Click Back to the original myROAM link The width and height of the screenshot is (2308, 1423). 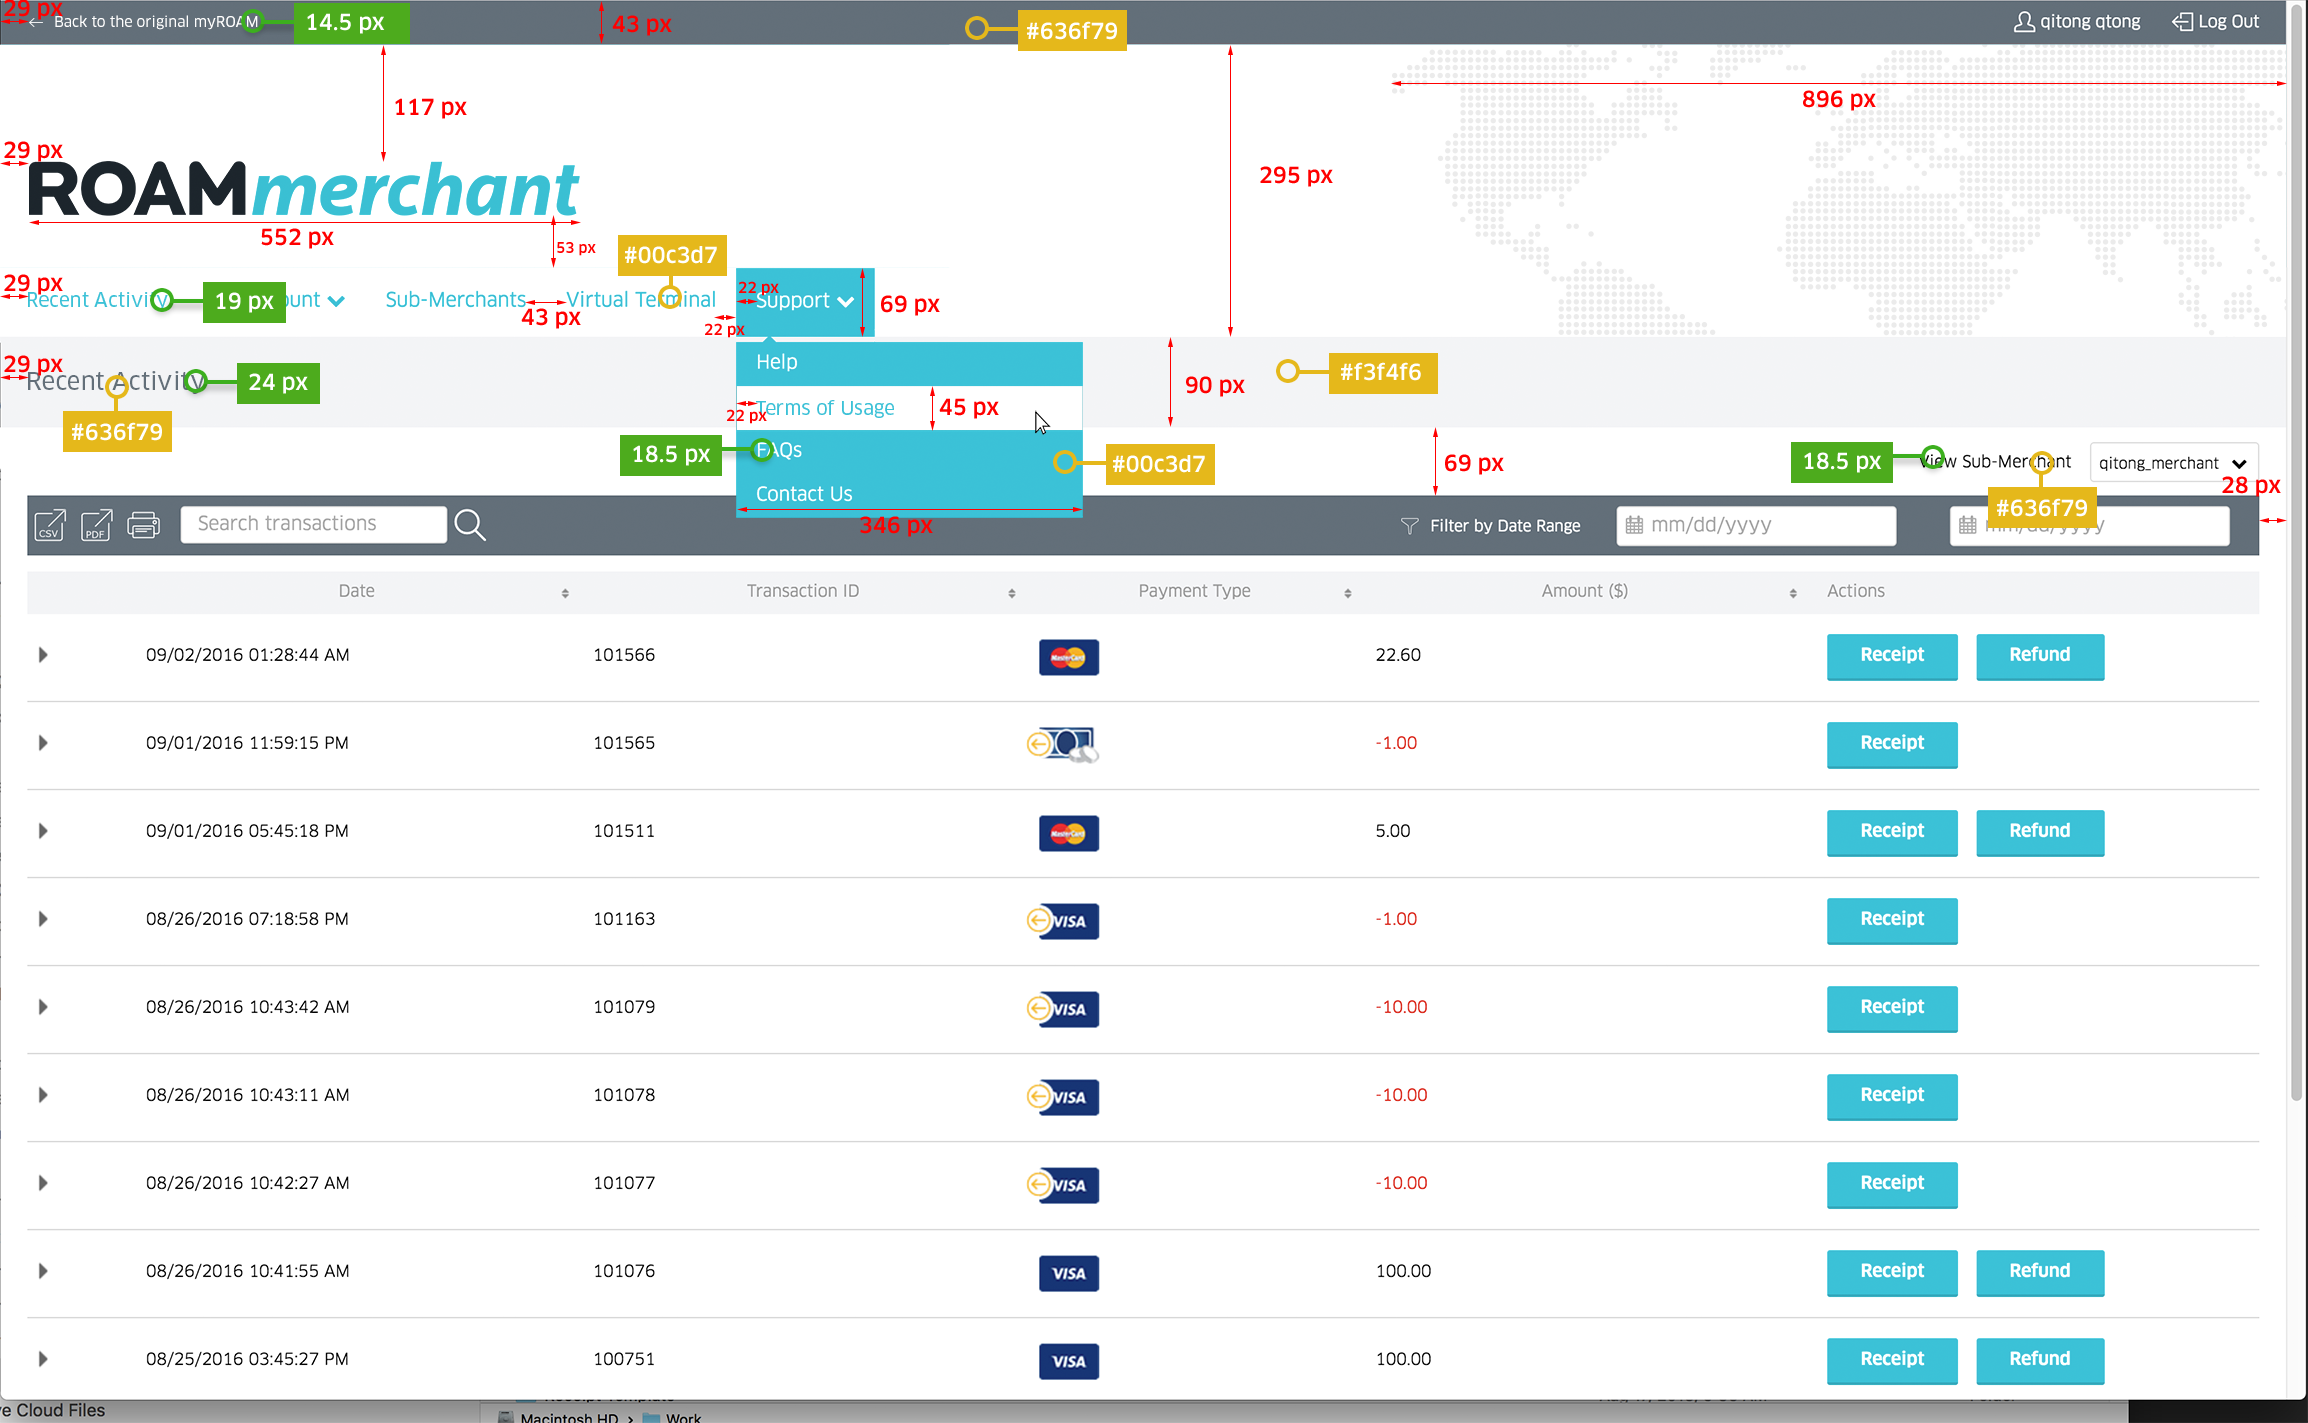click(155, 22)
